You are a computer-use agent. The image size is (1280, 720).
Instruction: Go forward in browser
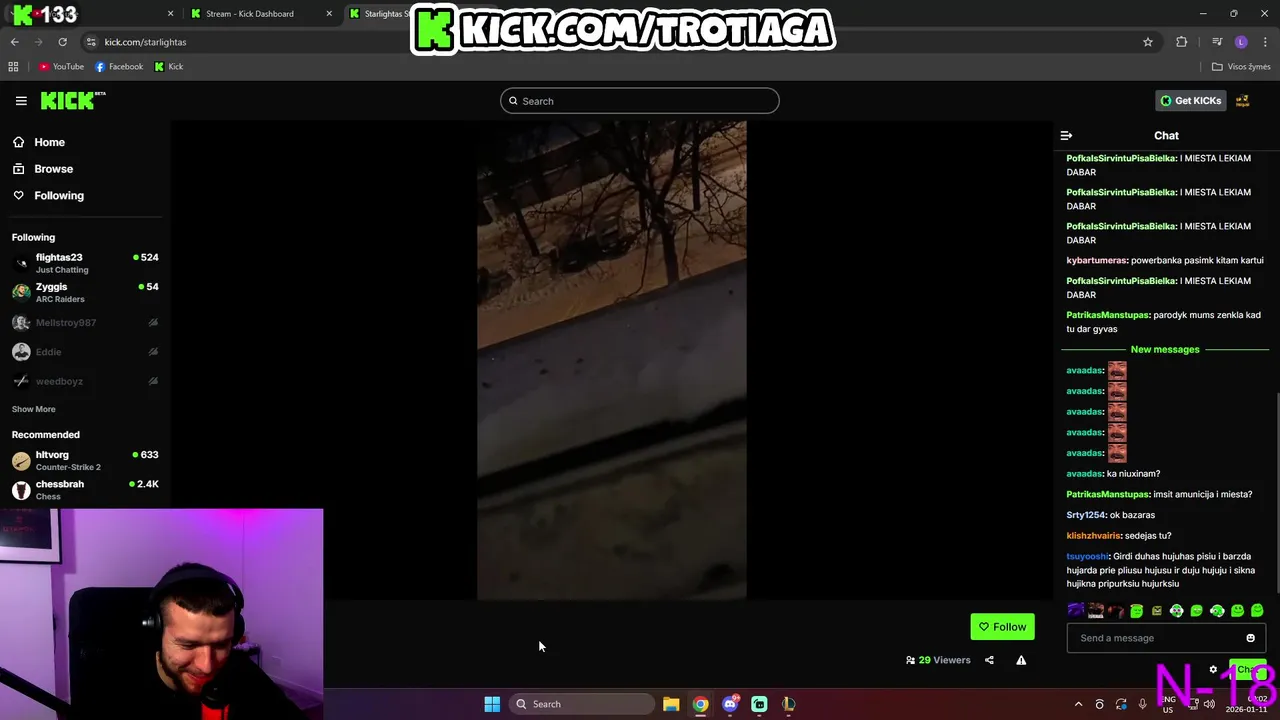pyautogui.click(x=39, y=42)
